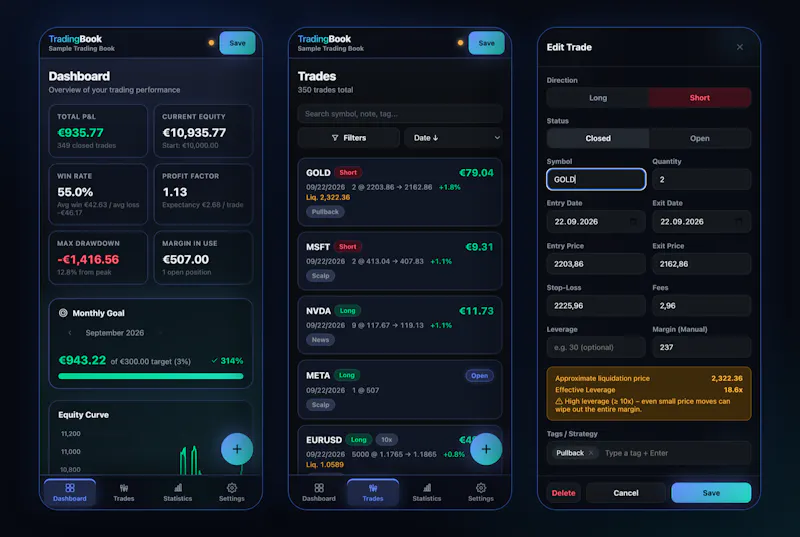Open the Trades tab in Dashboard panel nav bar
The height and width of the screenshot is (537, 800).
pos(124,493)
